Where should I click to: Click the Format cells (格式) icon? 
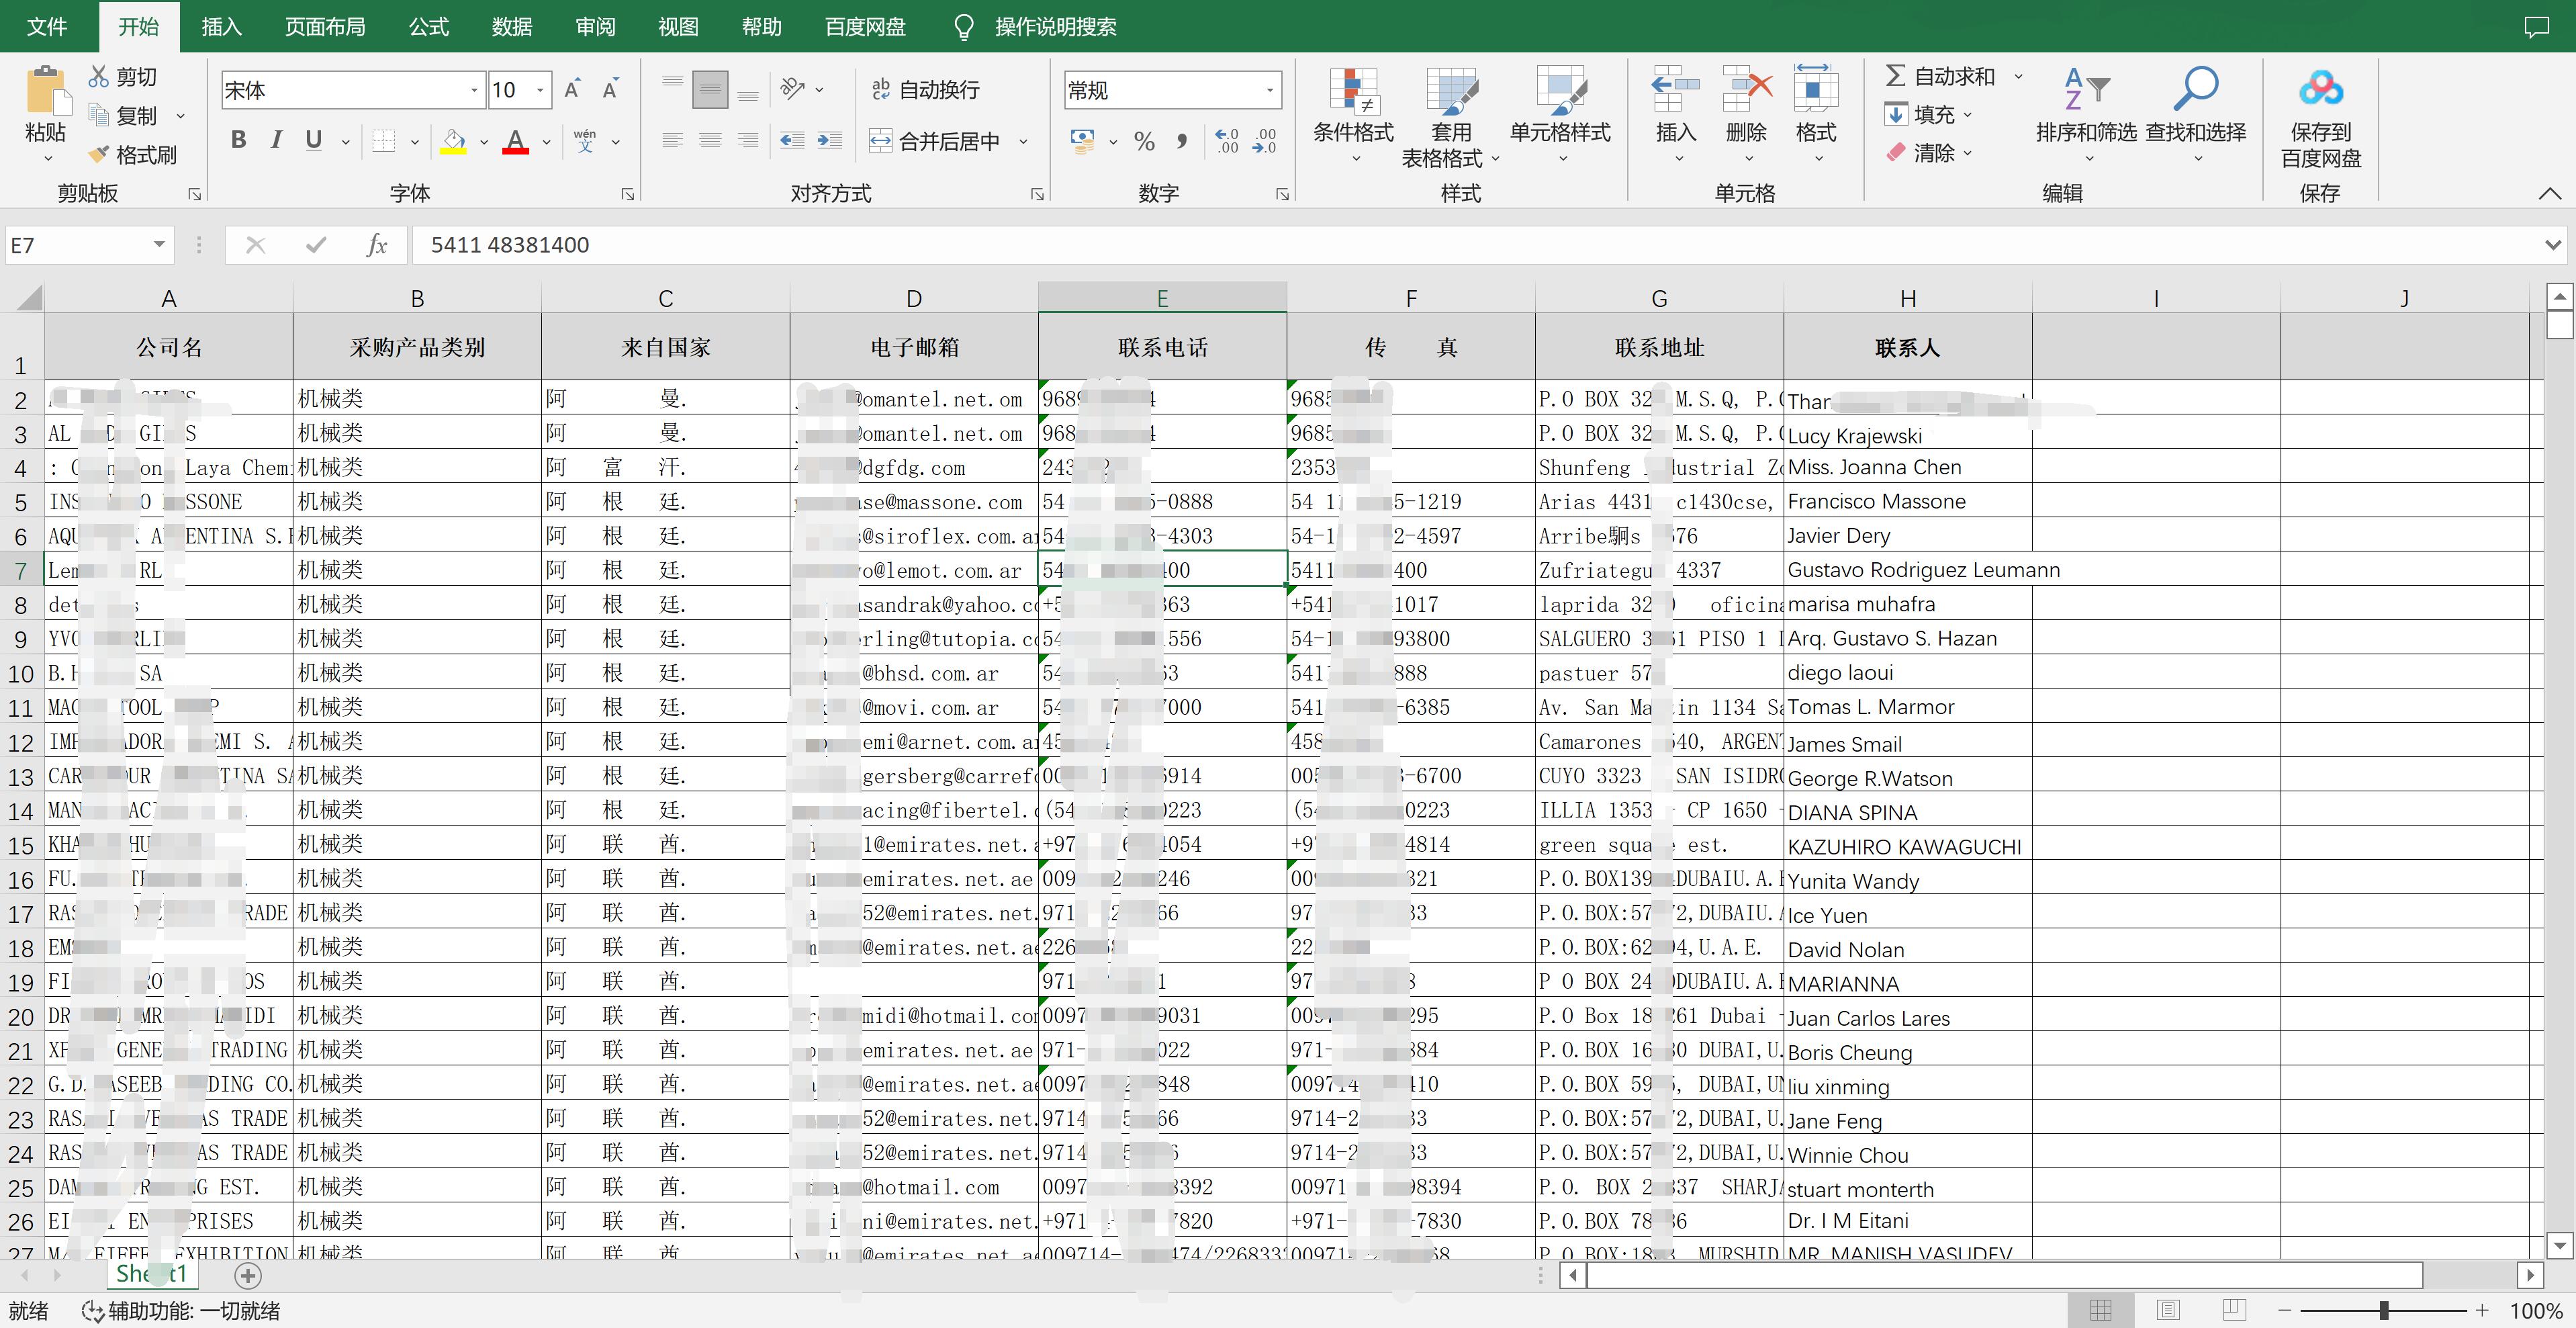point(1816,90)
